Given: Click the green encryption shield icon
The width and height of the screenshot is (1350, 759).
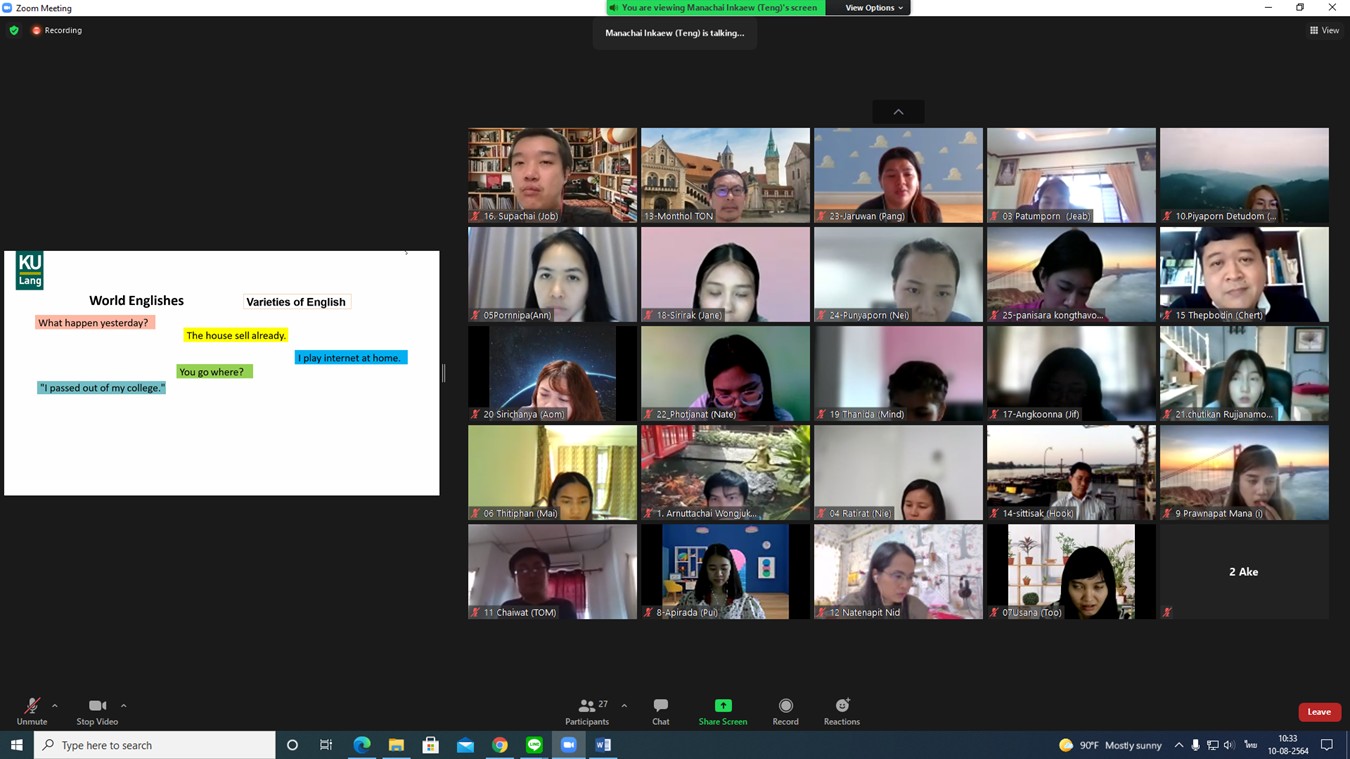Looking at the screenshot, I should [14, 31].
